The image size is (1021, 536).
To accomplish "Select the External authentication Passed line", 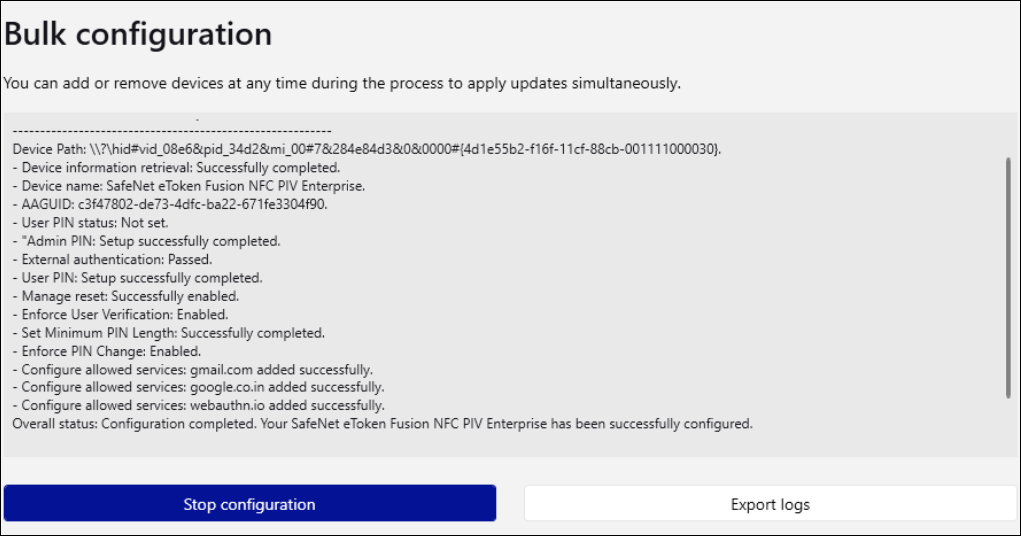I will tap(112, 259).
